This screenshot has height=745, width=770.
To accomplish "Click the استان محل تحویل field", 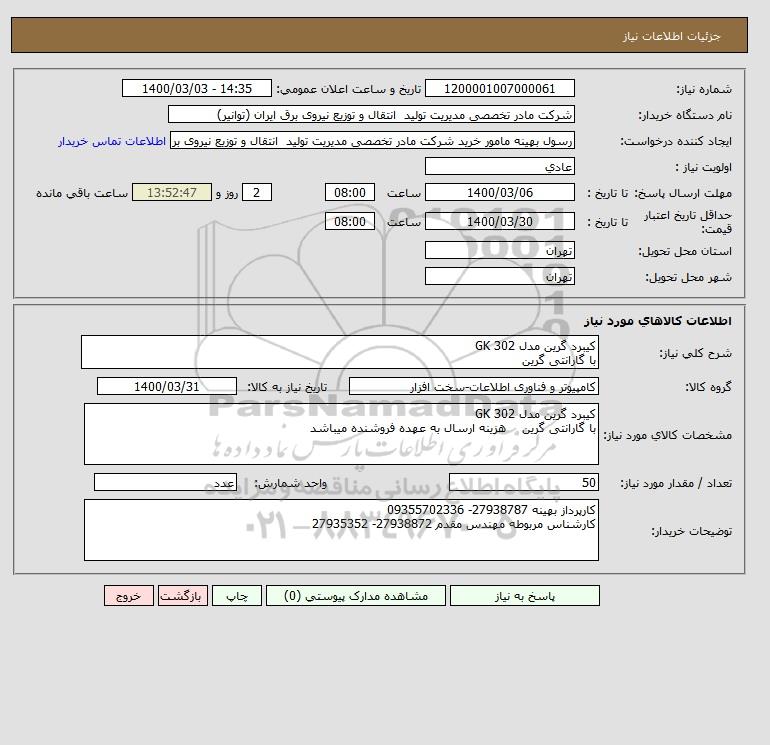I will pos(499,250).
